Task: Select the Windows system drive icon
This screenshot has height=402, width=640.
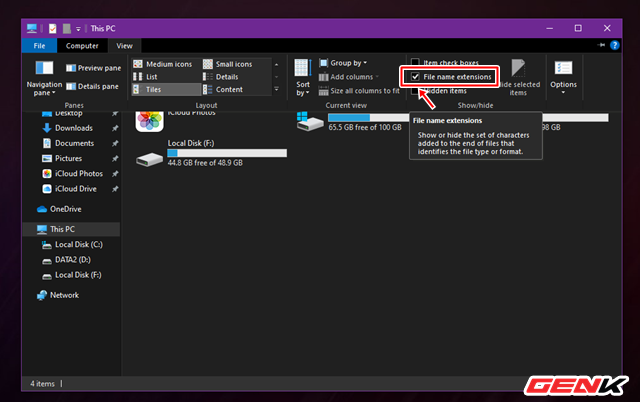Action: point(310,122)
